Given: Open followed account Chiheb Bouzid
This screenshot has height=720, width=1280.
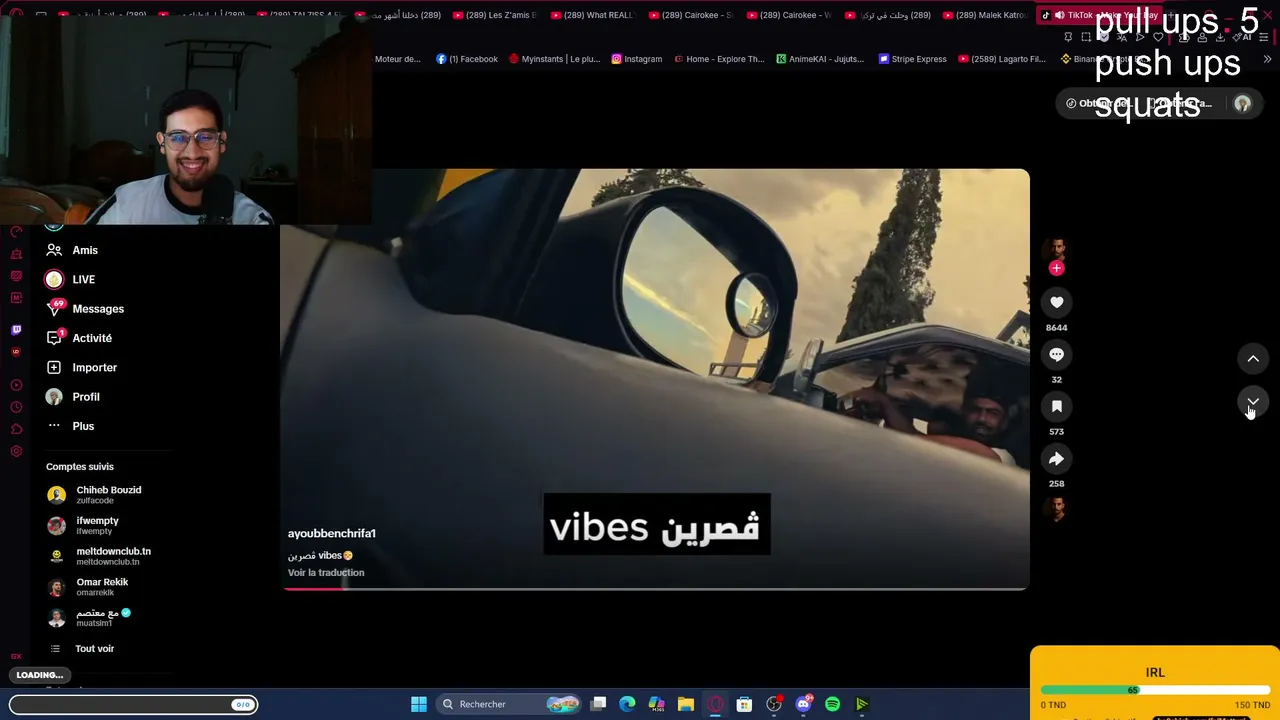Looking at the screenshot, I should [108, 495].
